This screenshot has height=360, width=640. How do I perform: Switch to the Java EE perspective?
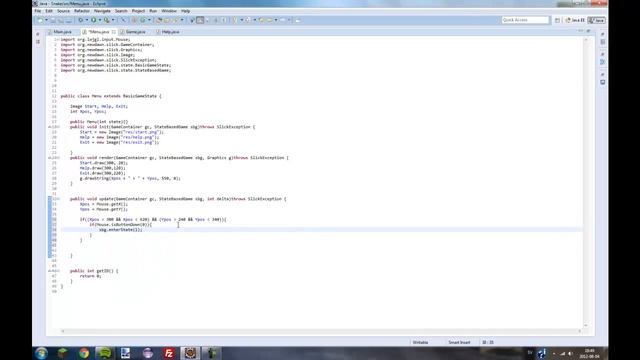pyautogui.click(x=575, y=20)
